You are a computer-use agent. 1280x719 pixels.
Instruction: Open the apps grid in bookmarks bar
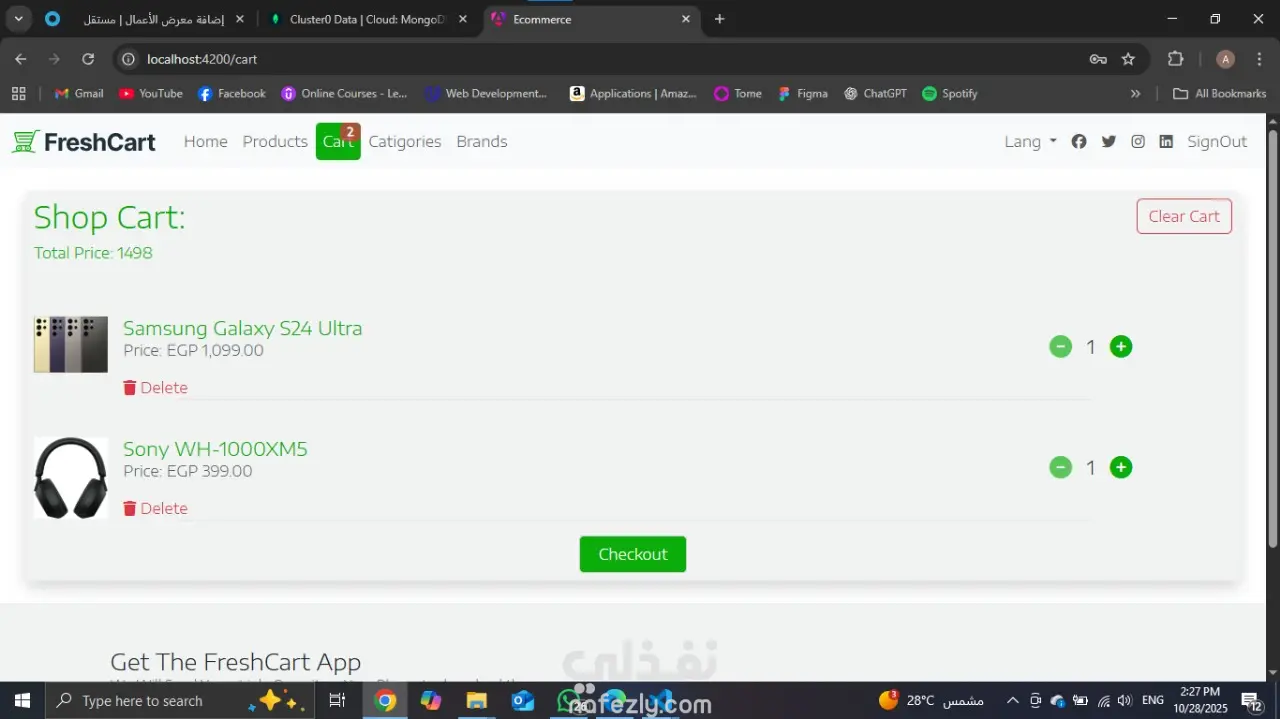tap(18, 93)
